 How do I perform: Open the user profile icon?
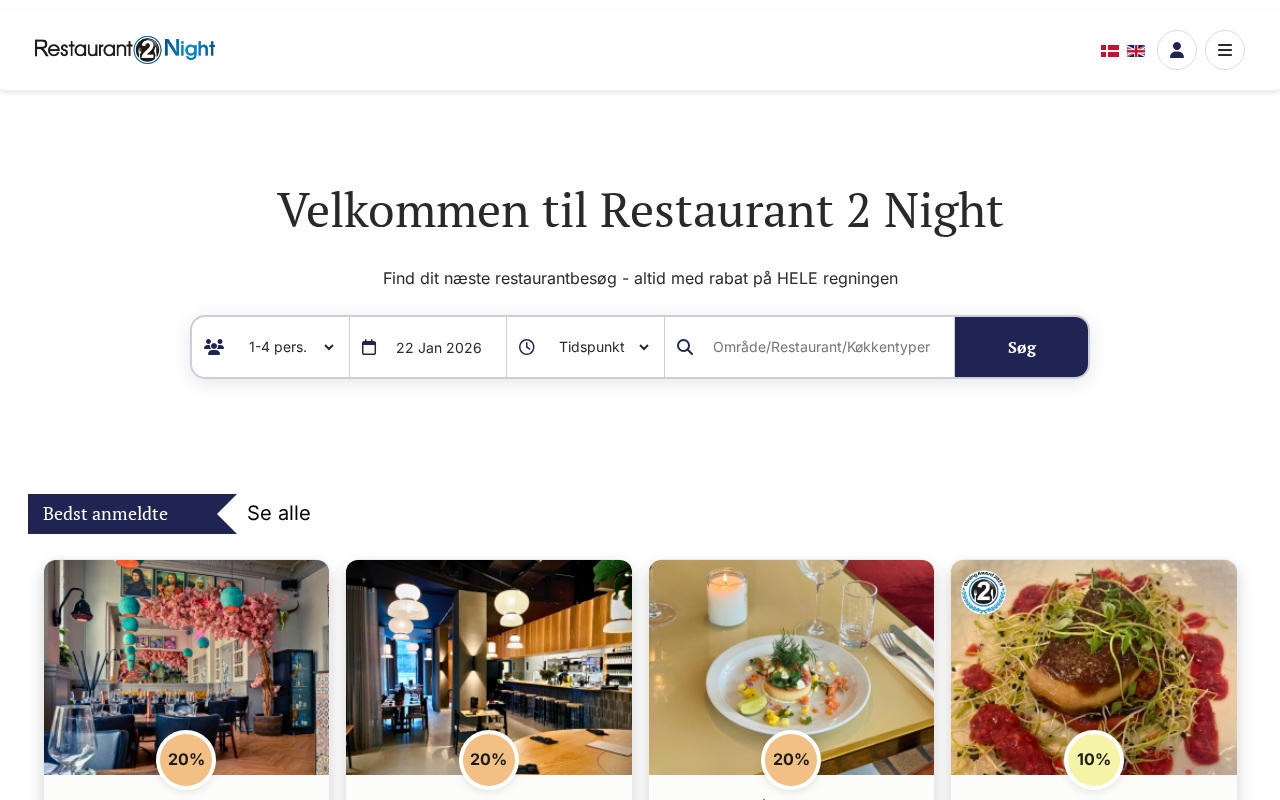[x=1177, y=50]
